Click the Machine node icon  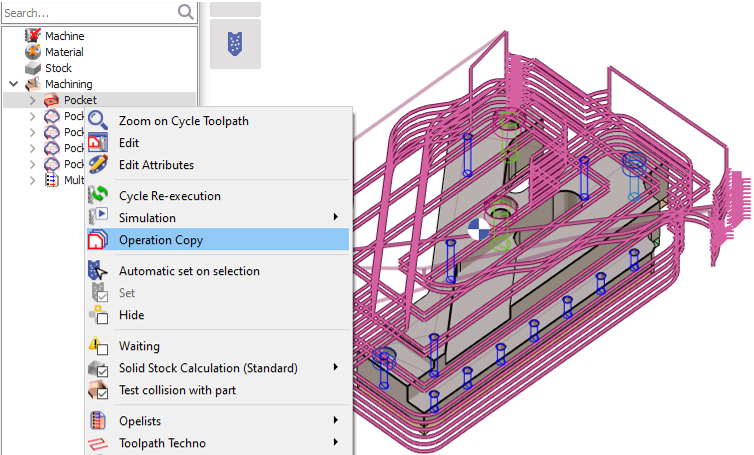click(32, 36)
